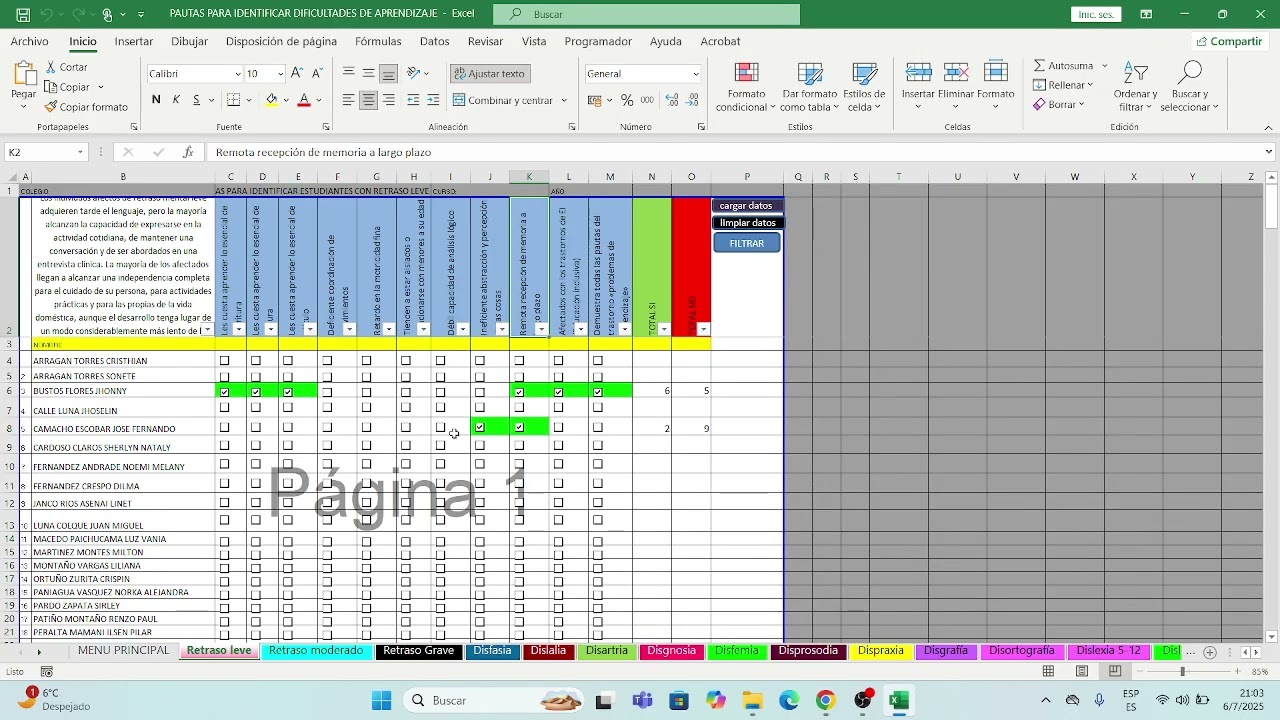The height and width of the screenshot is (720, 1280).
Task: Expand the formula bar
Action: click(1269, 152)
